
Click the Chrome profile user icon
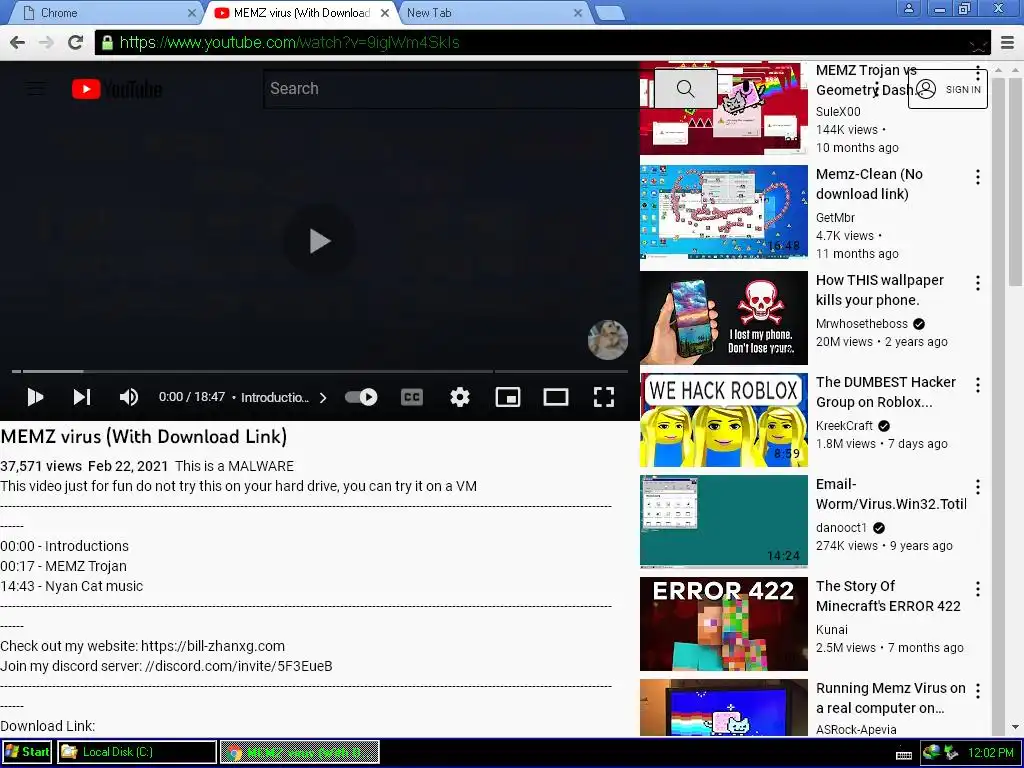908,9
